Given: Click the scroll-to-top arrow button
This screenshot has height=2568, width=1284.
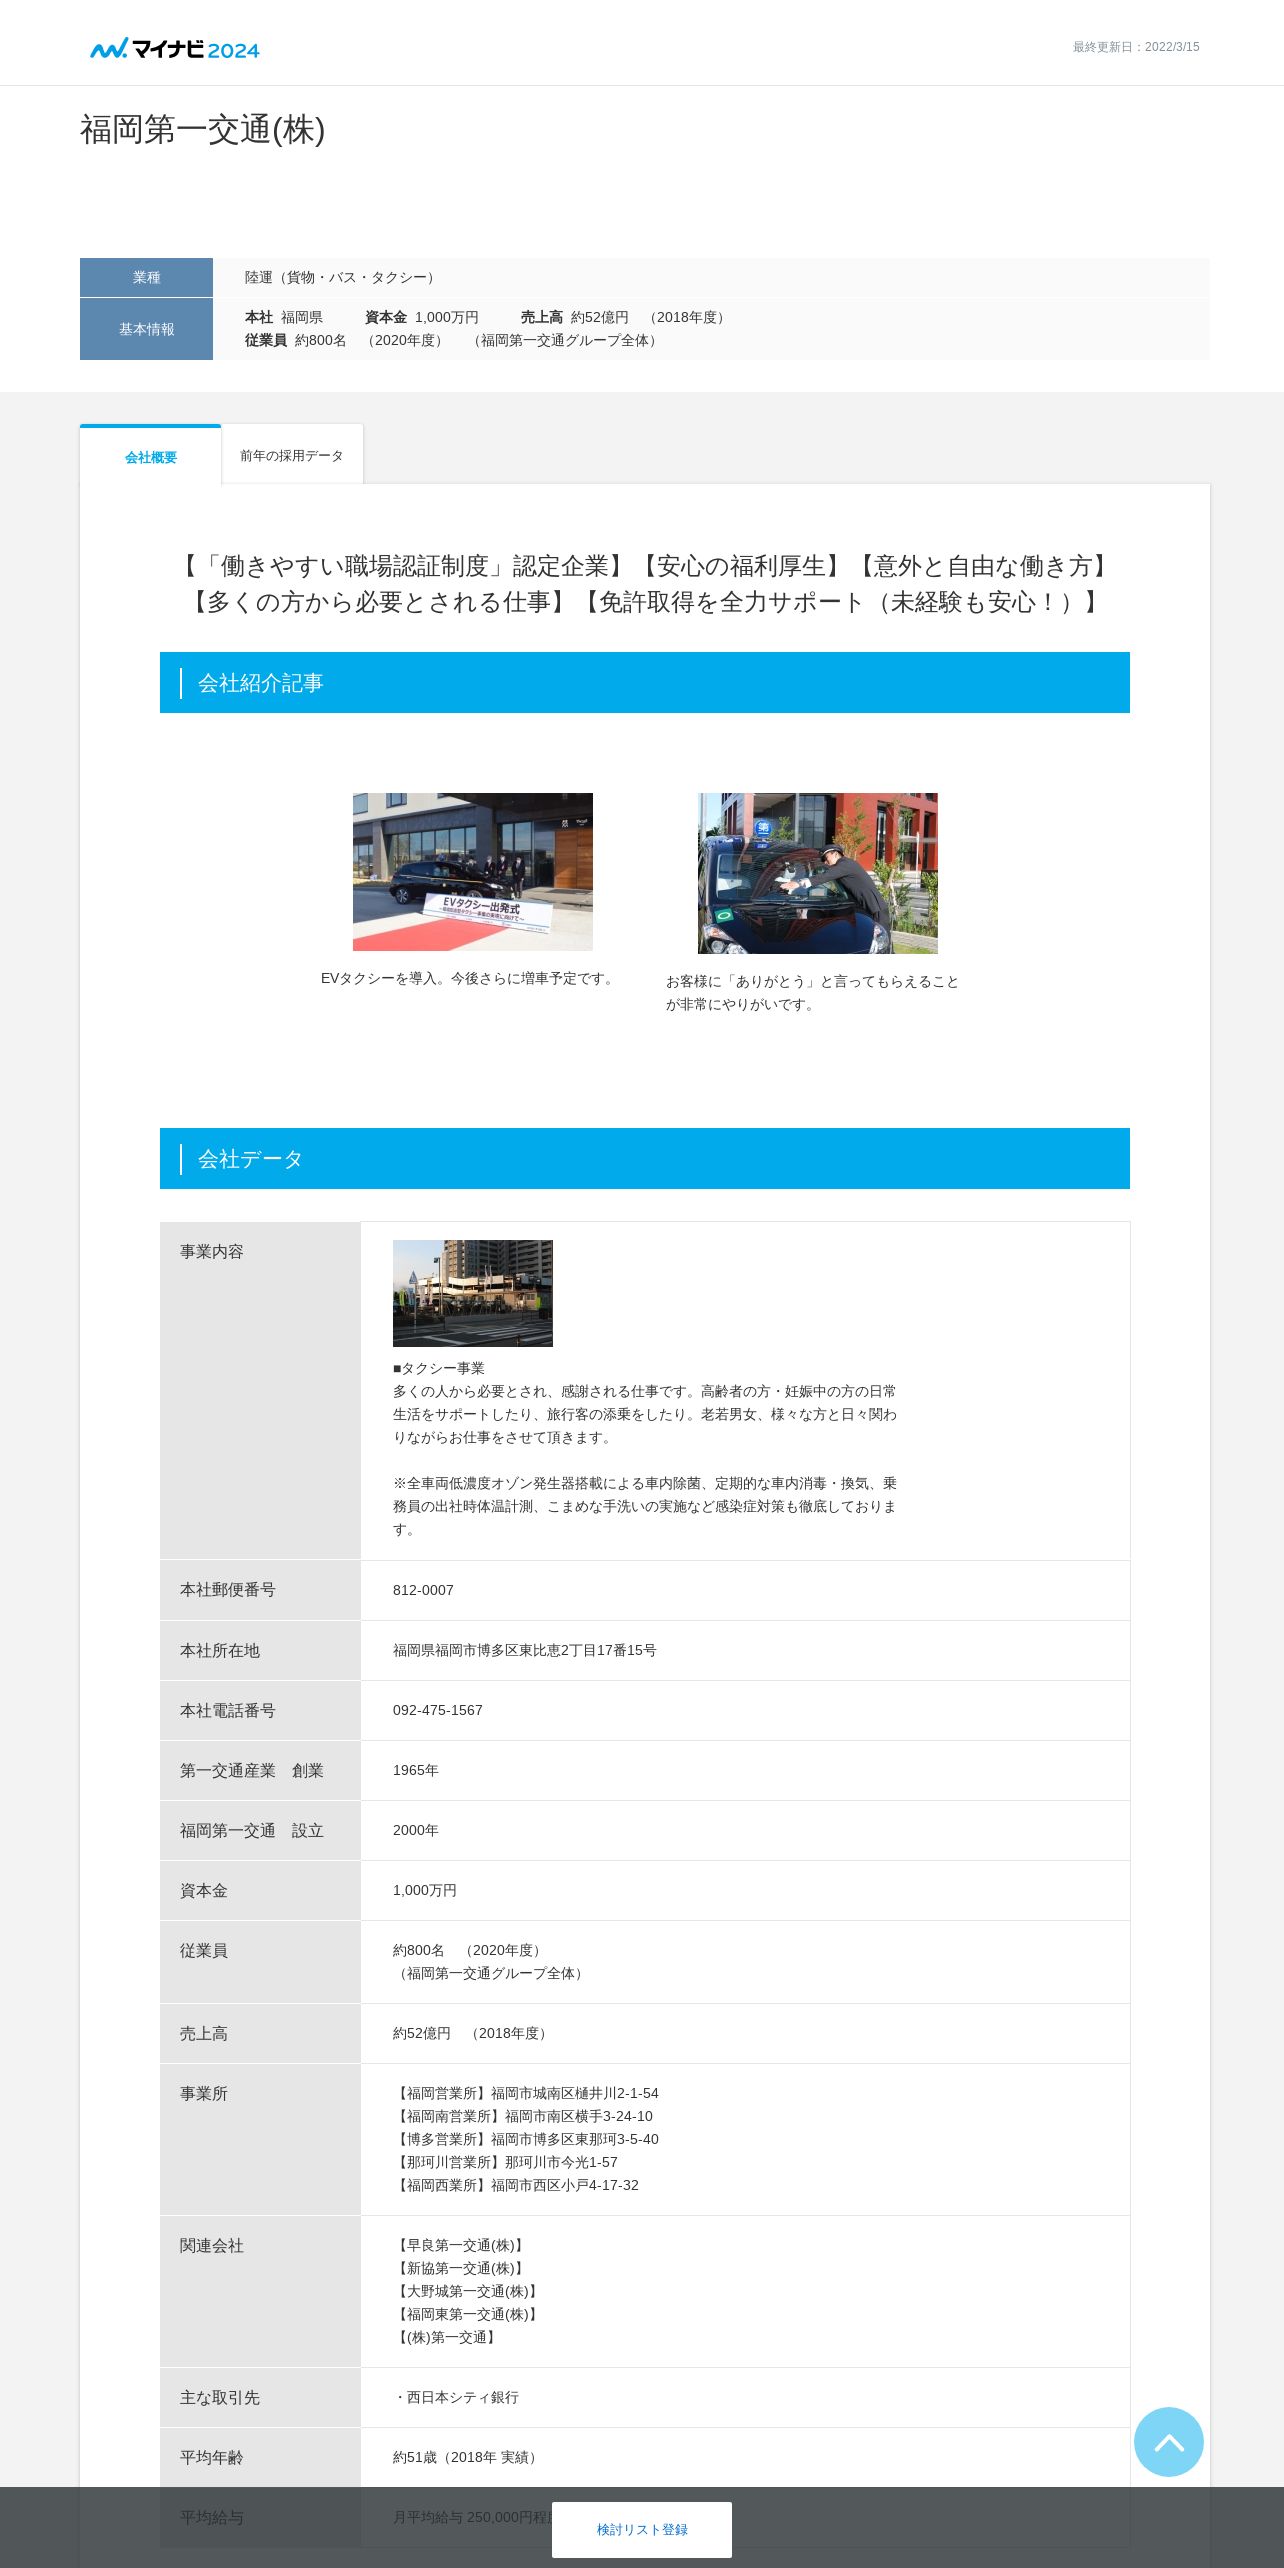Looking at the screenshot, I should point(1168,2441).
